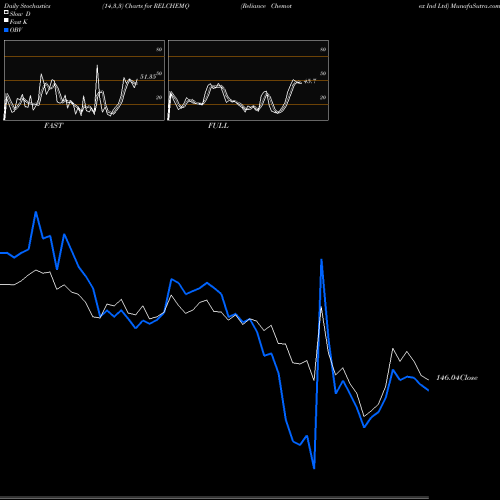This screenshot has width=500, height=500.
Task: Click the Daily Stochastics title text
Action: (x=27, y=6)
